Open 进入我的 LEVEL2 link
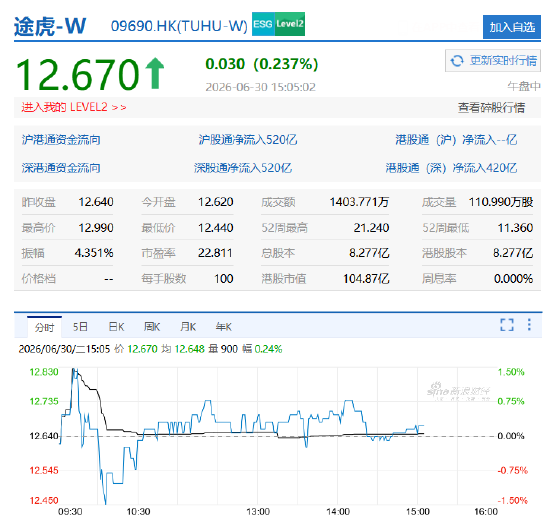Image resolution: width=550 pixels, height=516 pixels. tap(74, 107)
